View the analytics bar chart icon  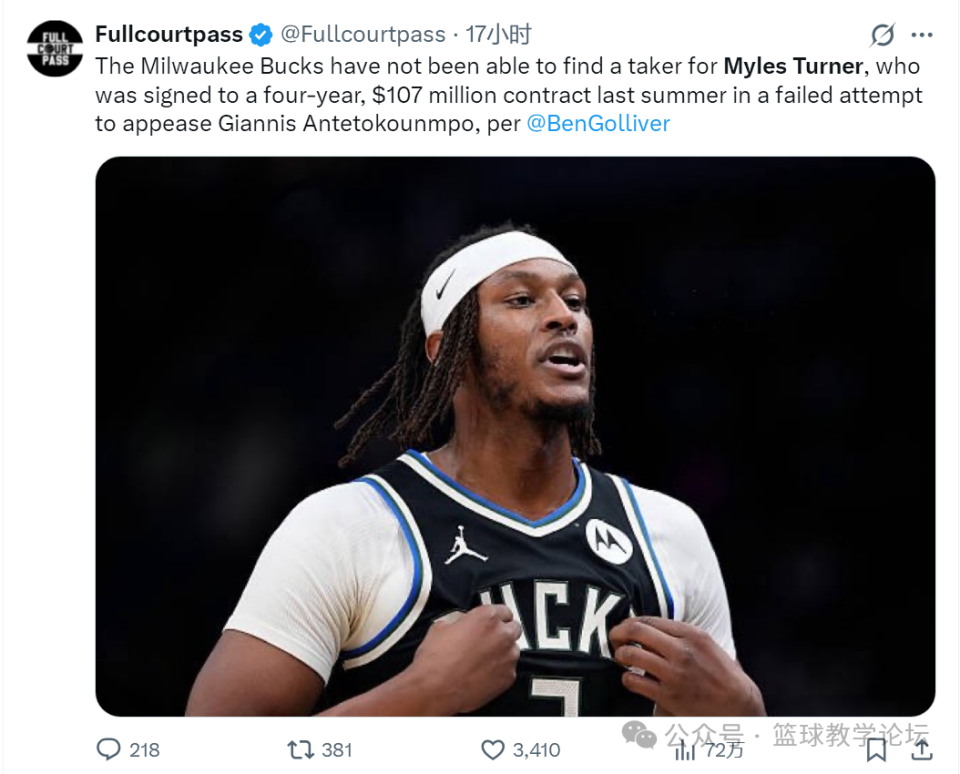(x=684, y=750)
